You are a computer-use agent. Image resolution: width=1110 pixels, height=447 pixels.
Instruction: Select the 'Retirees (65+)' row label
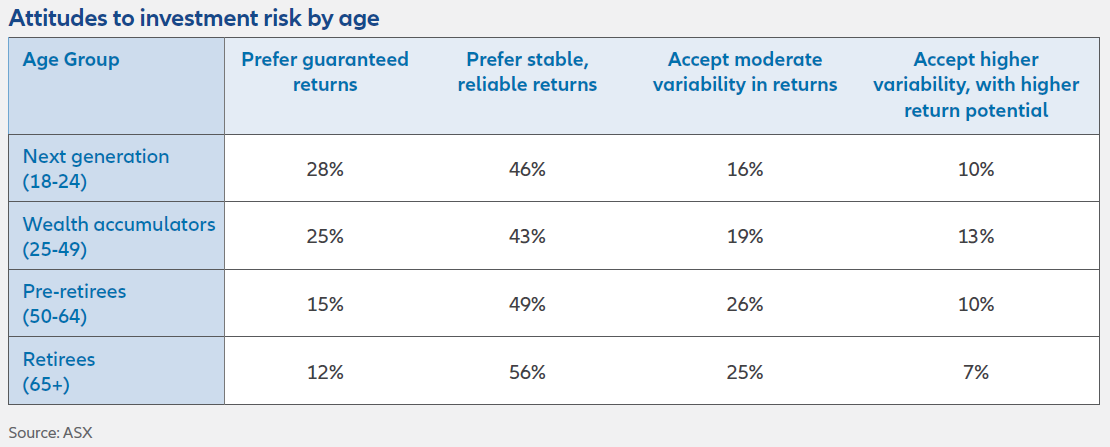point(59,371)
